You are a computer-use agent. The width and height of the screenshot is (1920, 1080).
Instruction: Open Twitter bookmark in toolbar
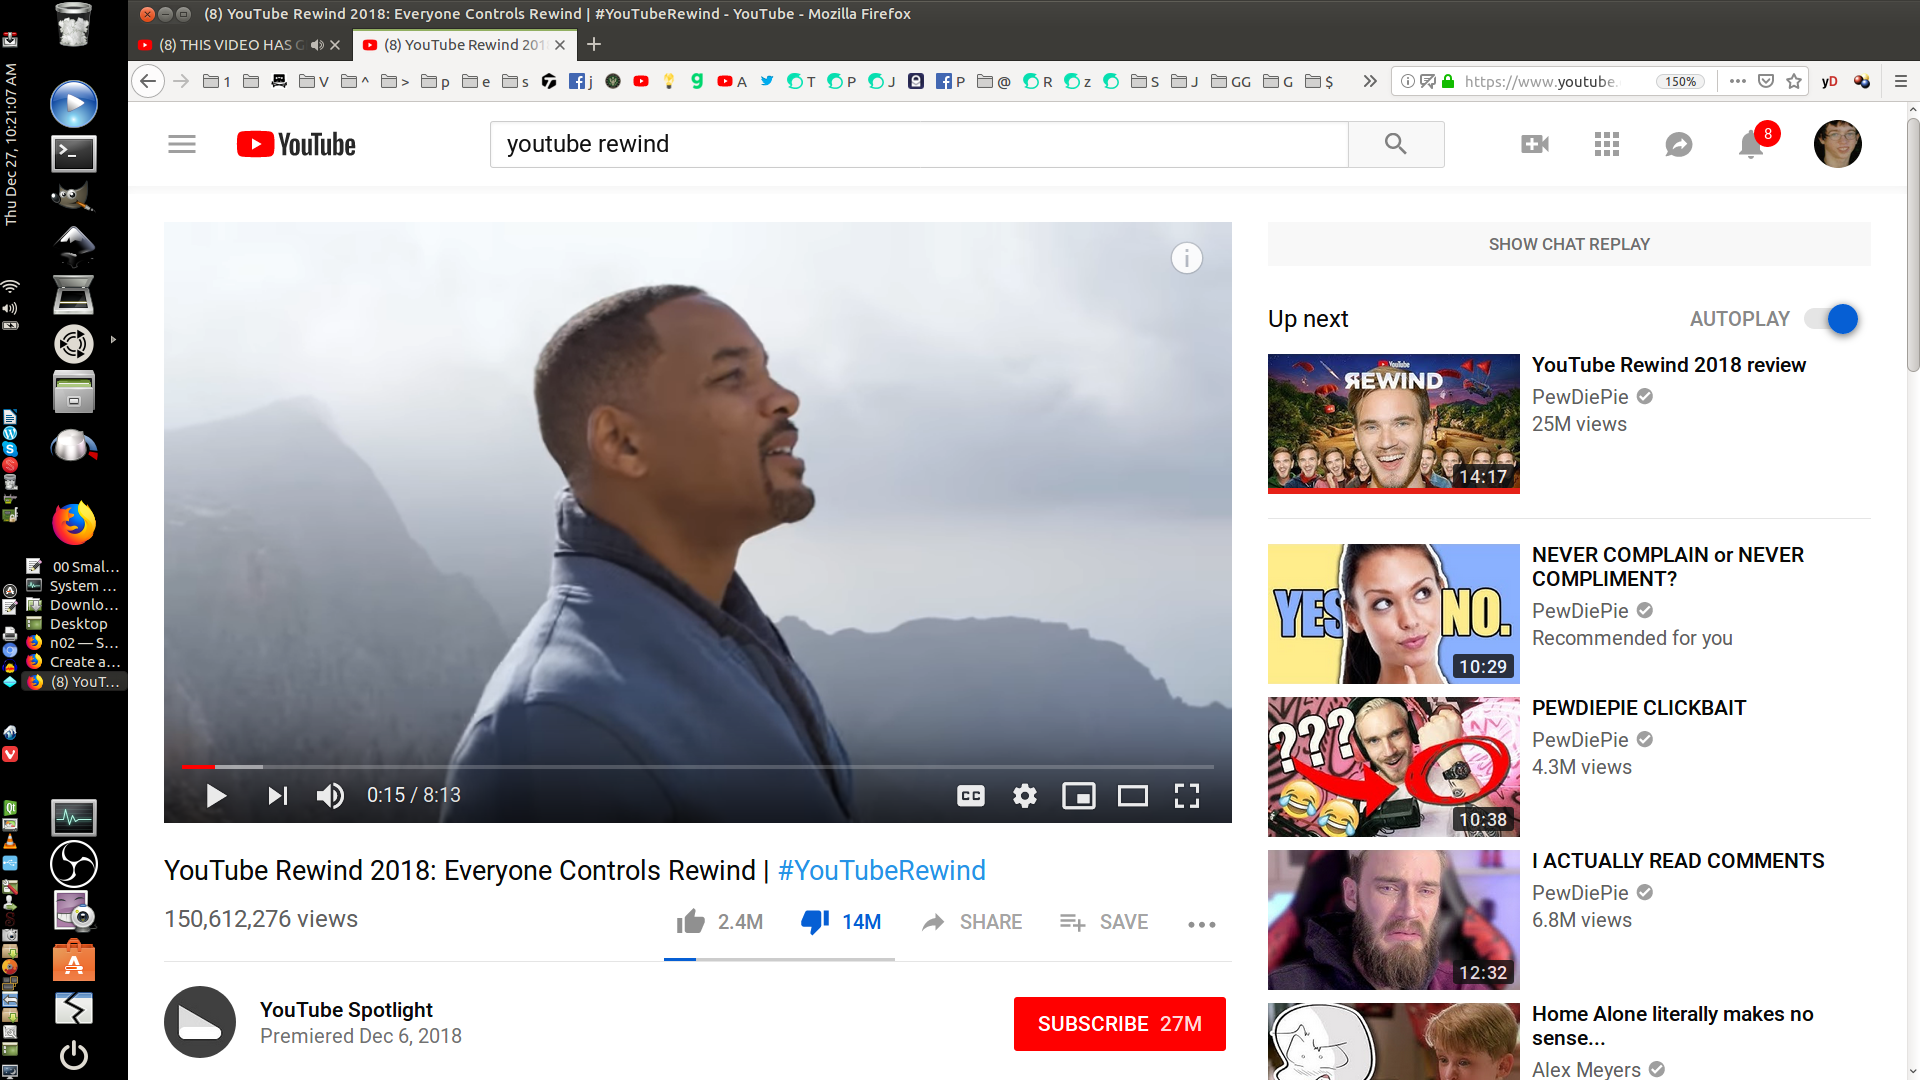pos(766,81)
